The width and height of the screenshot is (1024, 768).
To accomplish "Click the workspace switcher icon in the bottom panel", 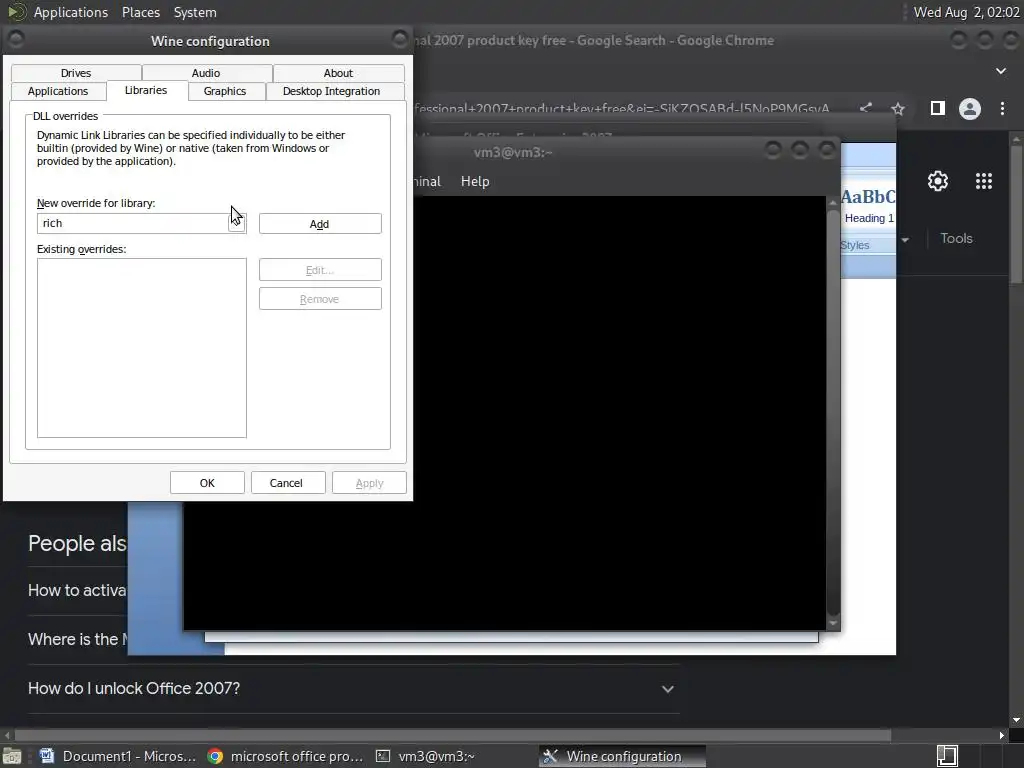I will point(947,756).
